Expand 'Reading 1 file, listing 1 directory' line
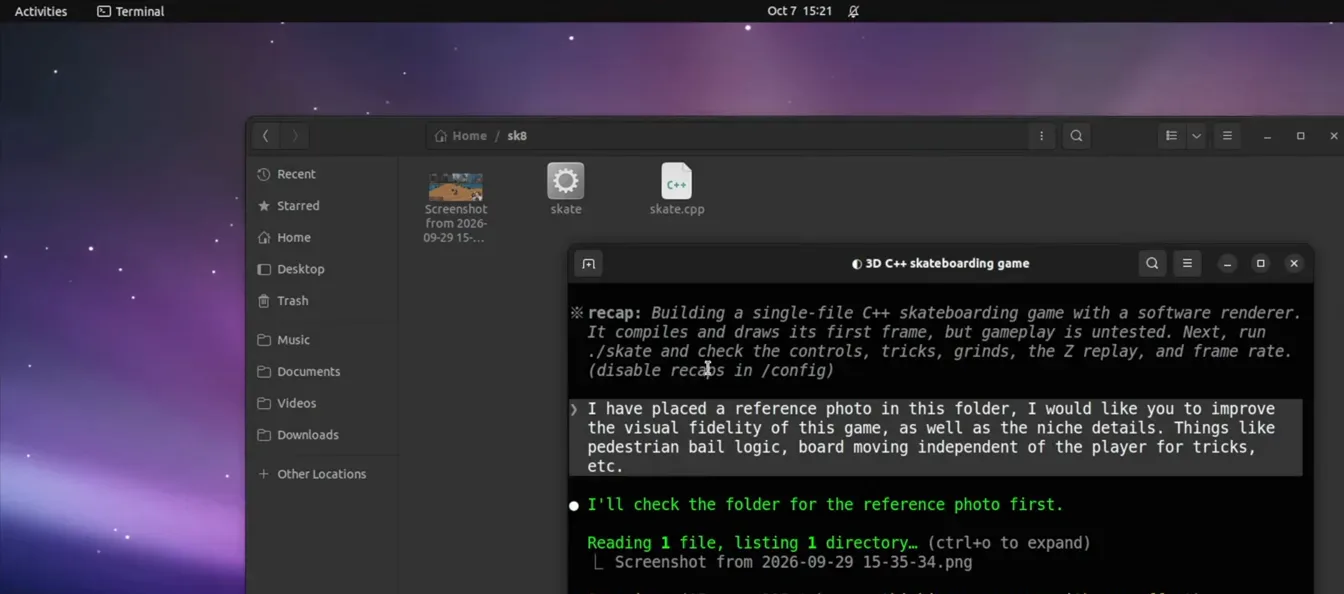This screenshot has height=594, width=1344. (838, 543)
